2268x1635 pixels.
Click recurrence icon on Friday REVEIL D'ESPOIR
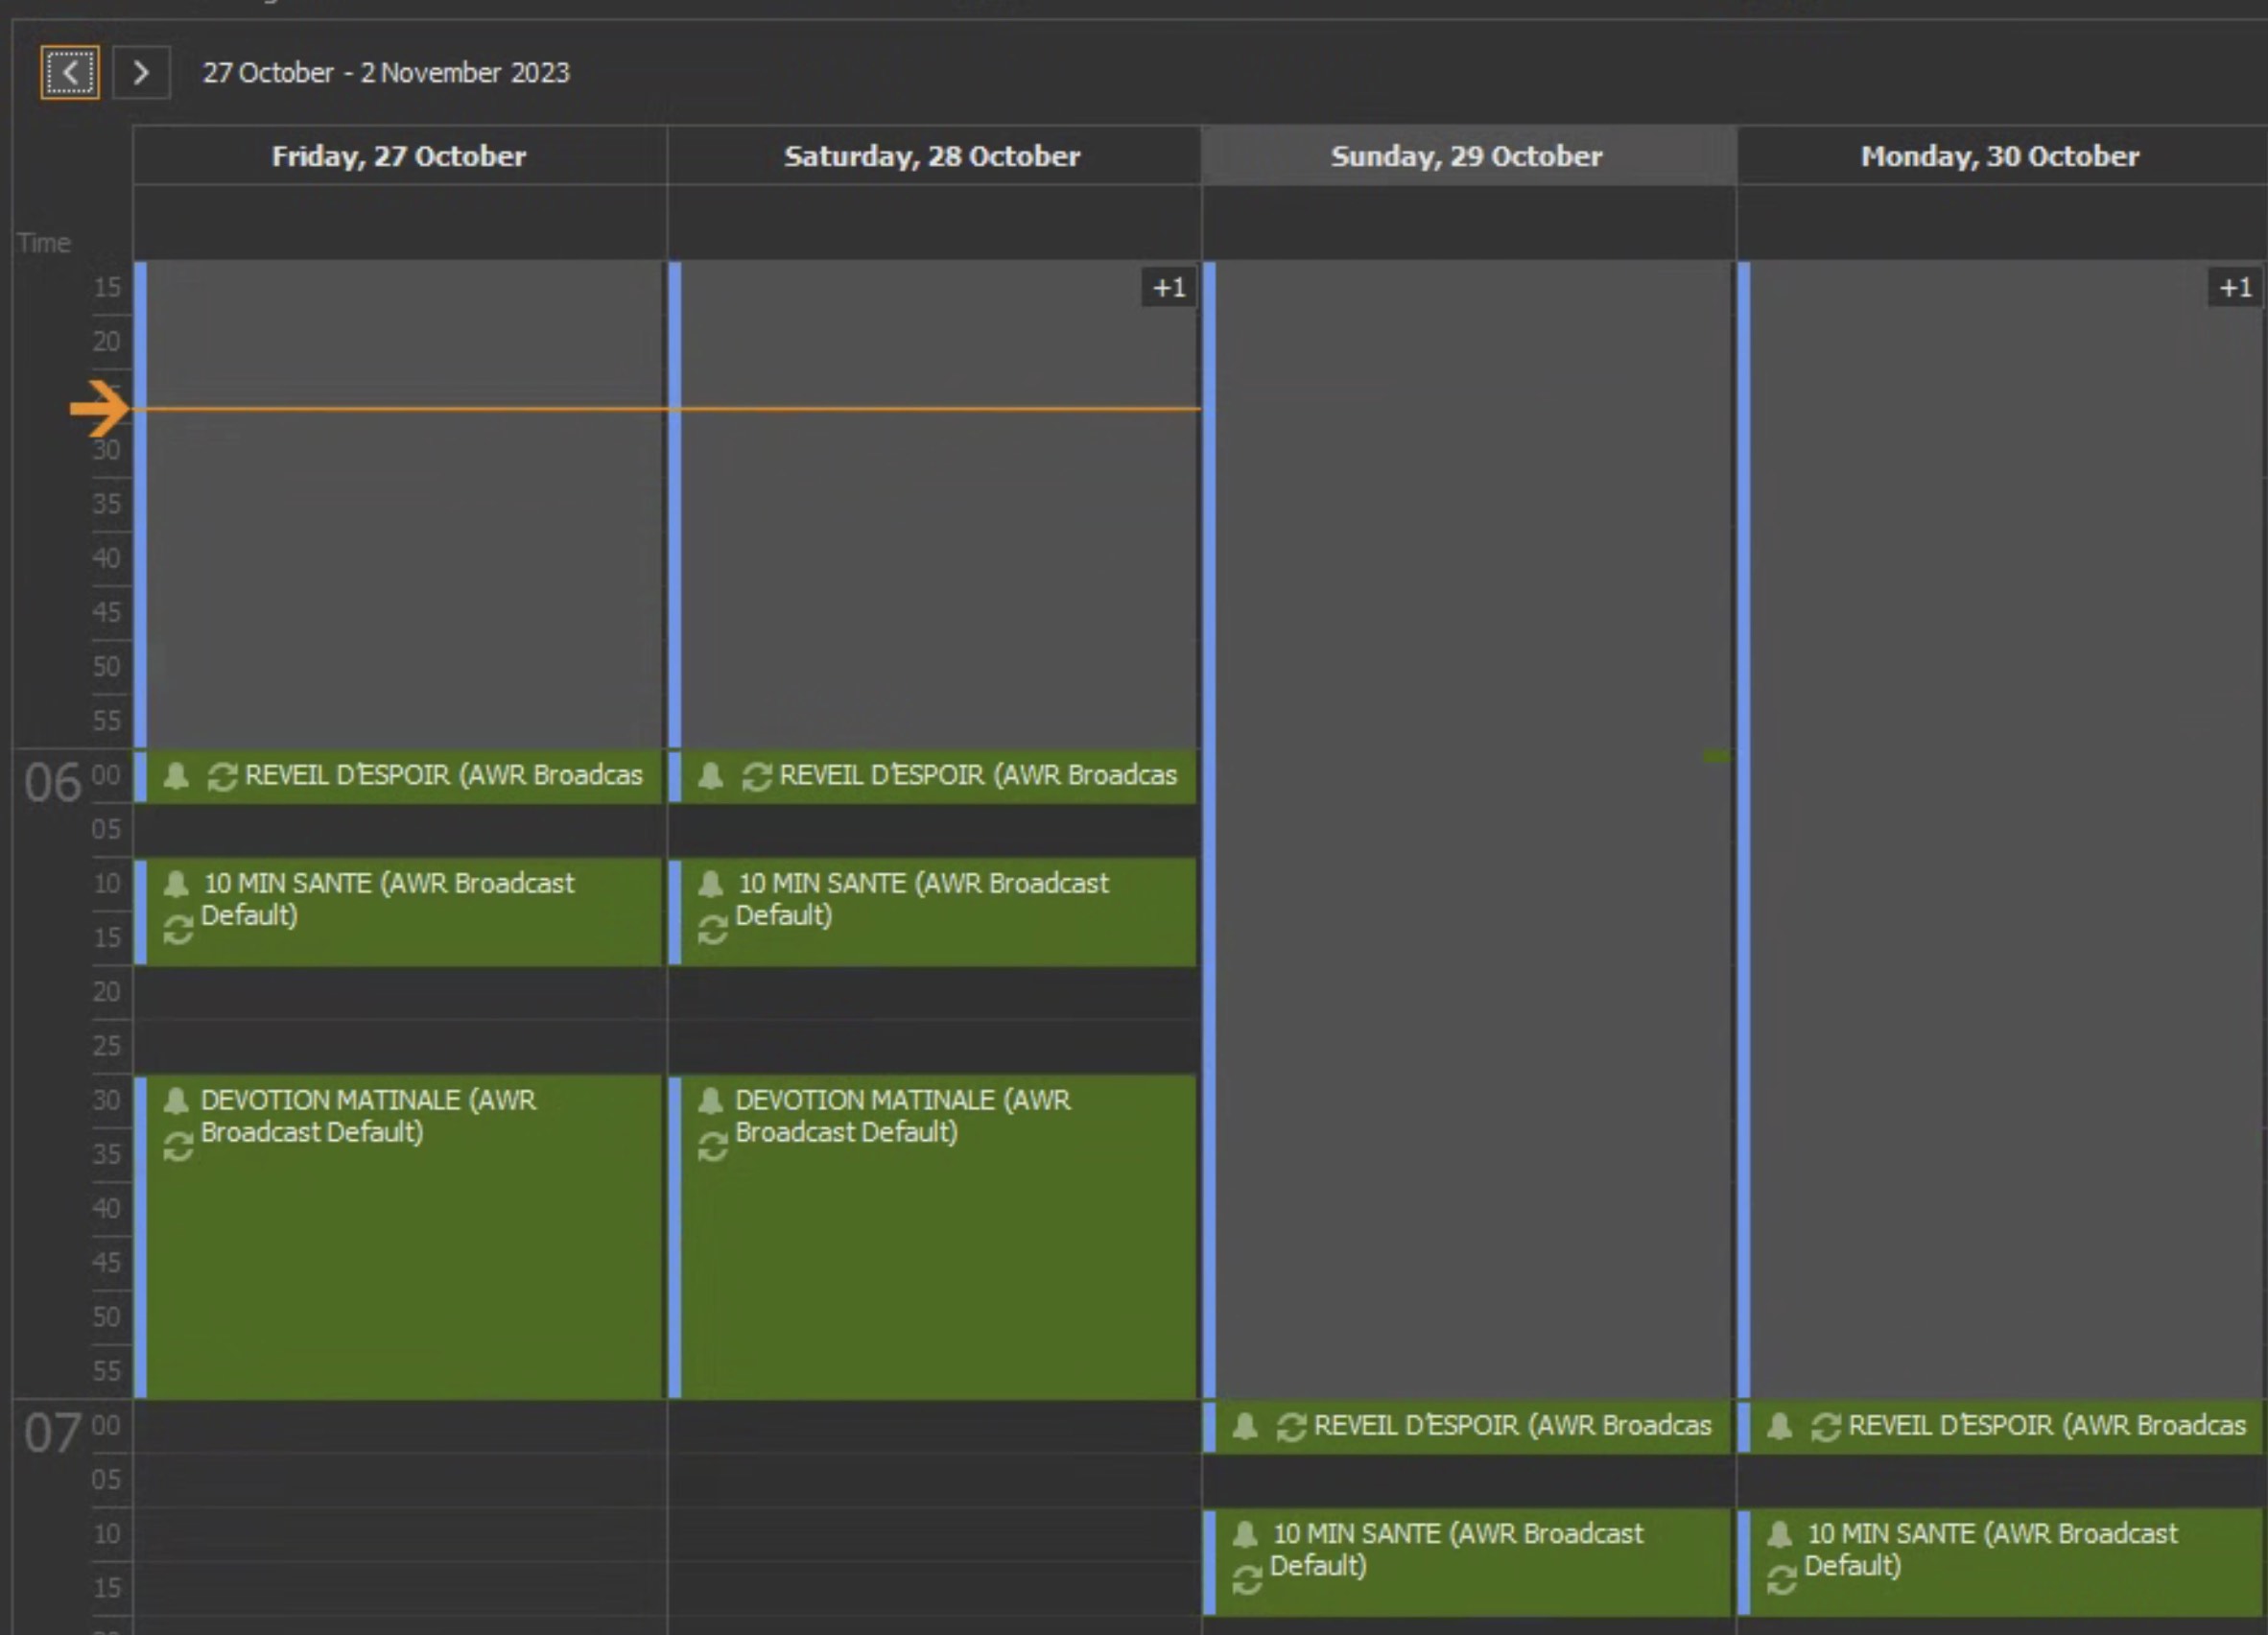221,776
